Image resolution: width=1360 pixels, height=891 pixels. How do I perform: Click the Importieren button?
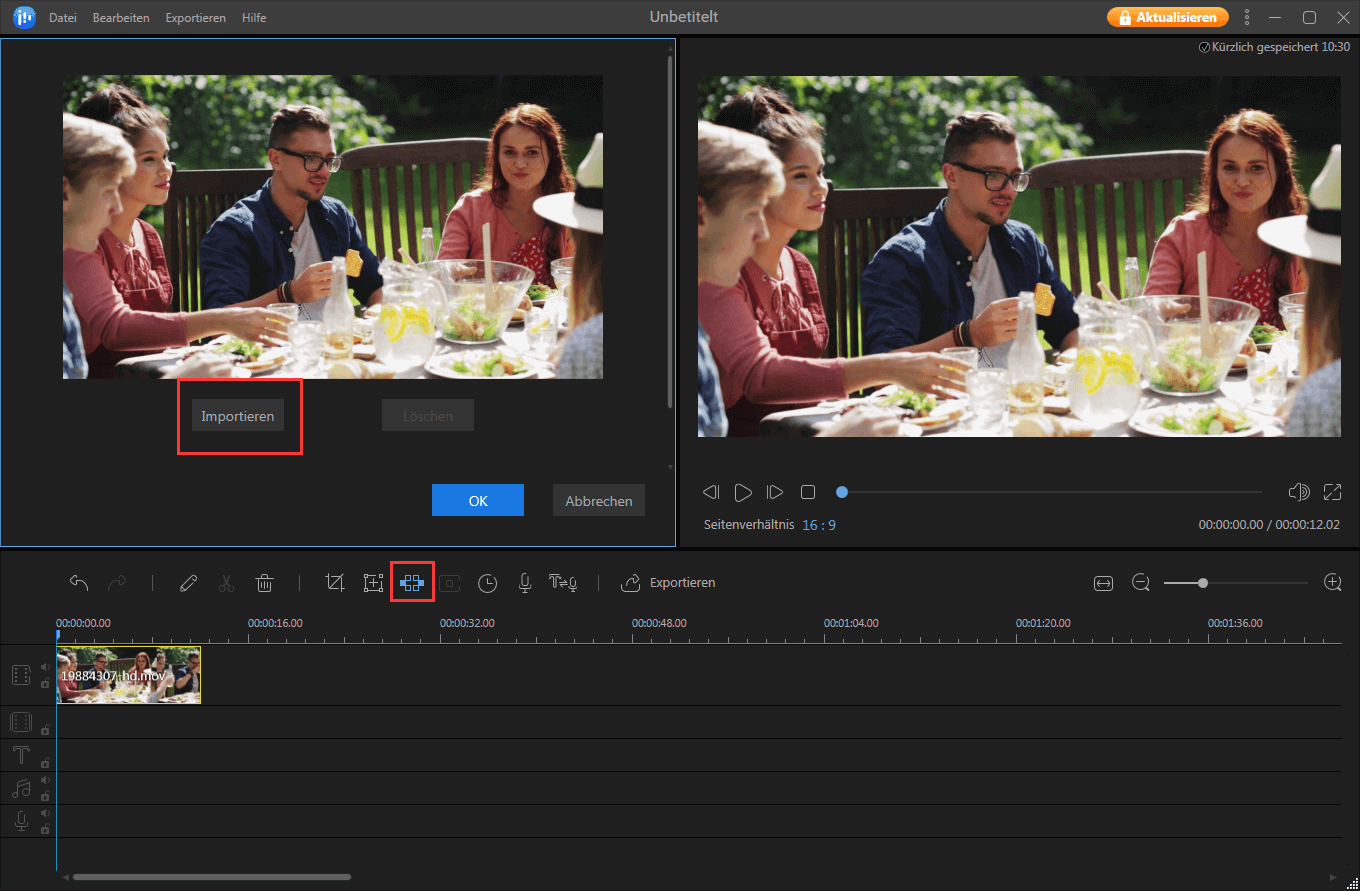(238, 416)
